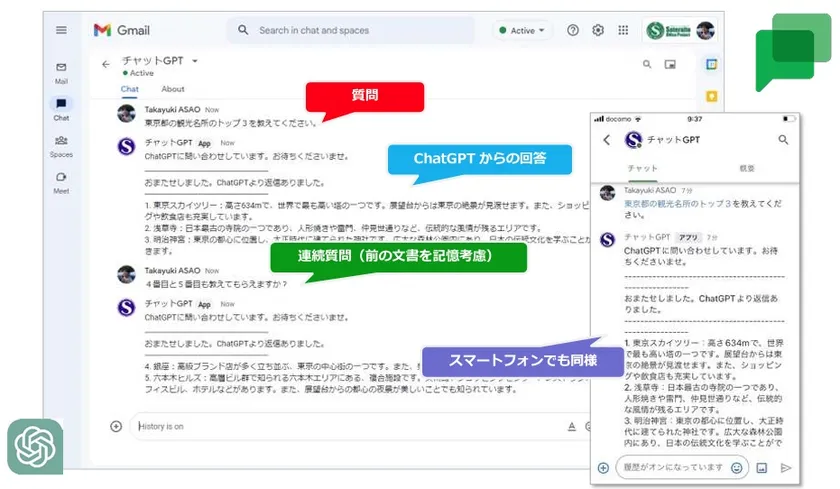
Task: Open the Keep side panel icon
Action: click(x=711, y=96)
